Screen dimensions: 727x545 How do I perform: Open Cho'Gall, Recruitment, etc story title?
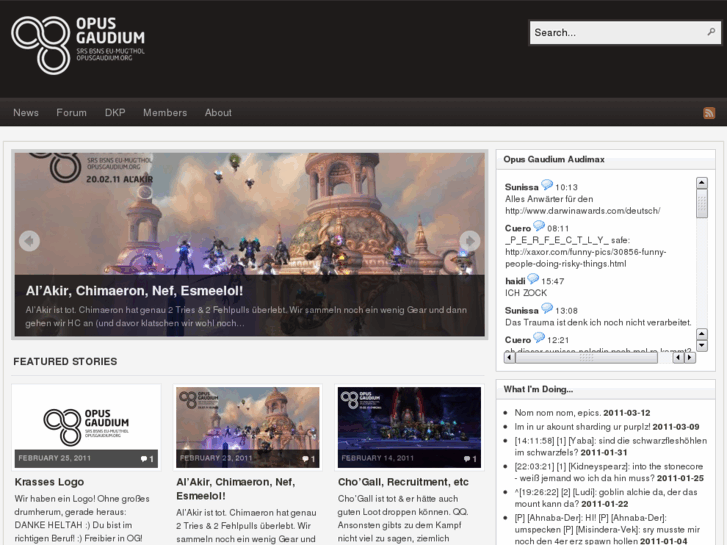(x=403, y=482)
